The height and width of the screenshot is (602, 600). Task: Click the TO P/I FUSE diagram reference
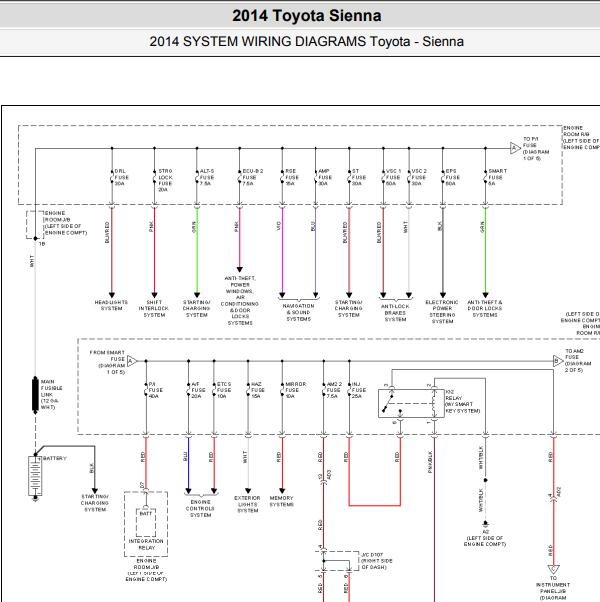coord(536,148)
